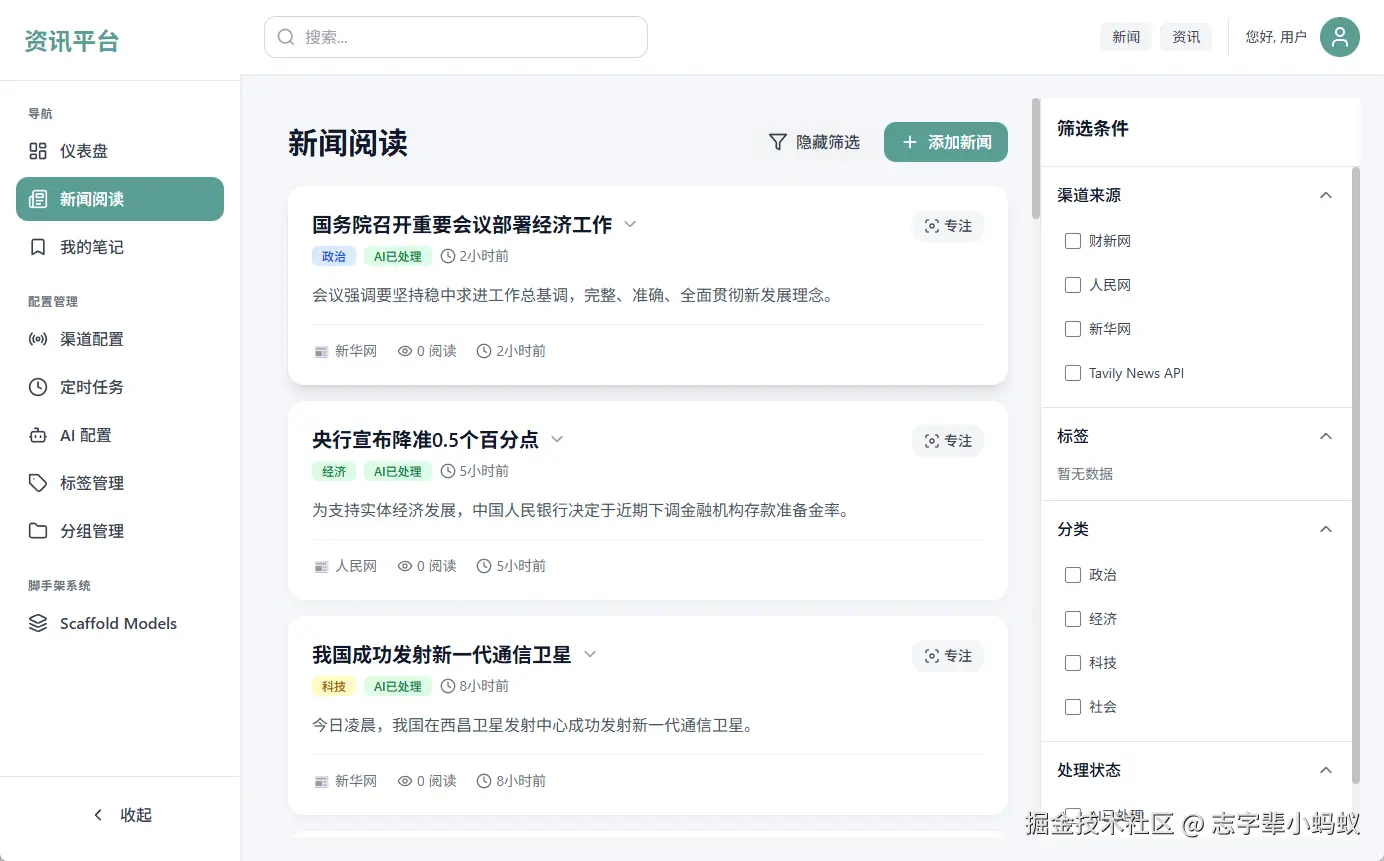
Task: Open the 我国成功发射新一代通信卫星 title
Action: pos(442,655)
